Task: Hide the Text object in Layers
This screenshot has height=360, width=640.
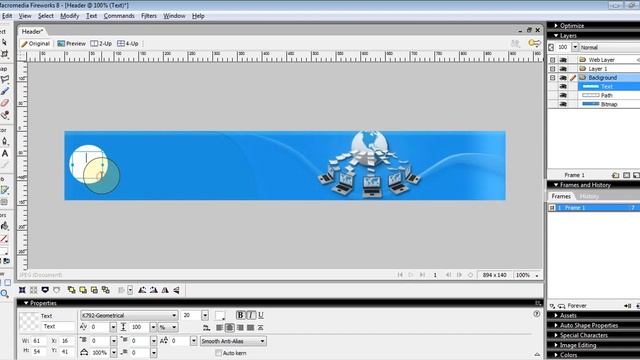Action: [563, 87]
